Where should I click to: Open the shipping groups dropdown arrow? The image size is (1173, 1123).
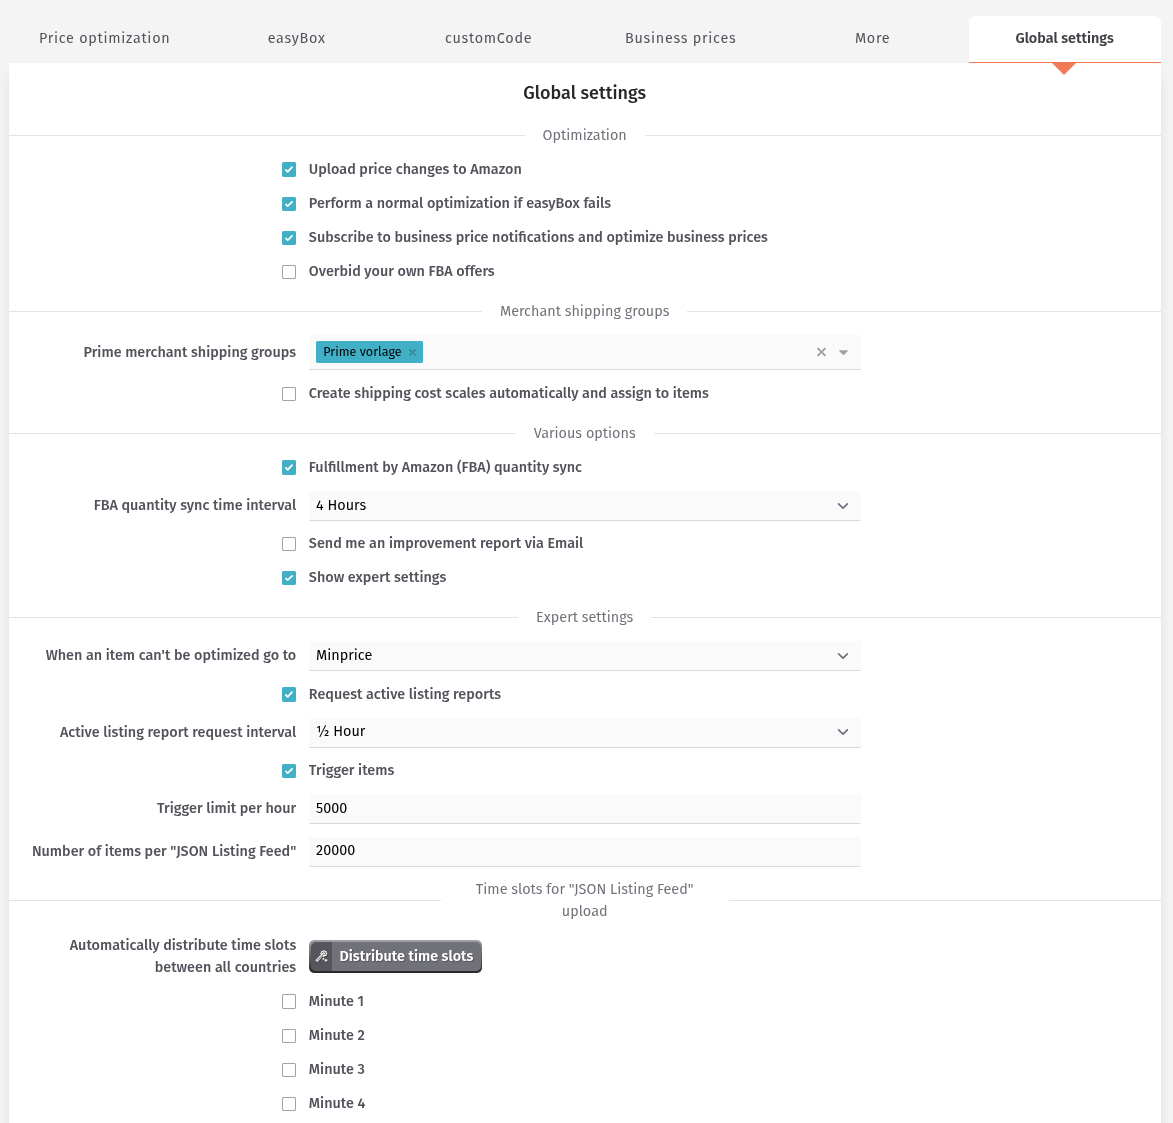click(844, 352)
